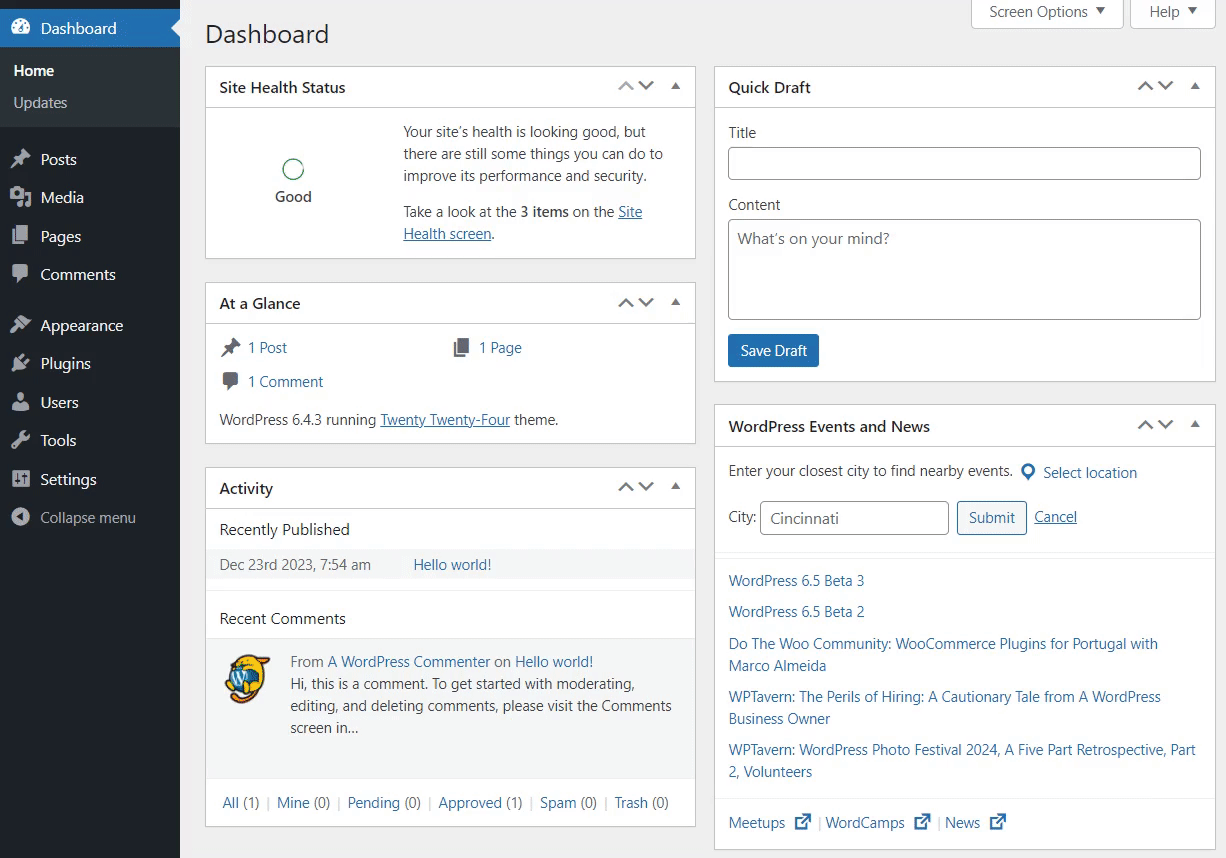Open the Twenty Twenty-Four theme link
The width and height of the screenshot is (1226, 858).
[445, 420]
